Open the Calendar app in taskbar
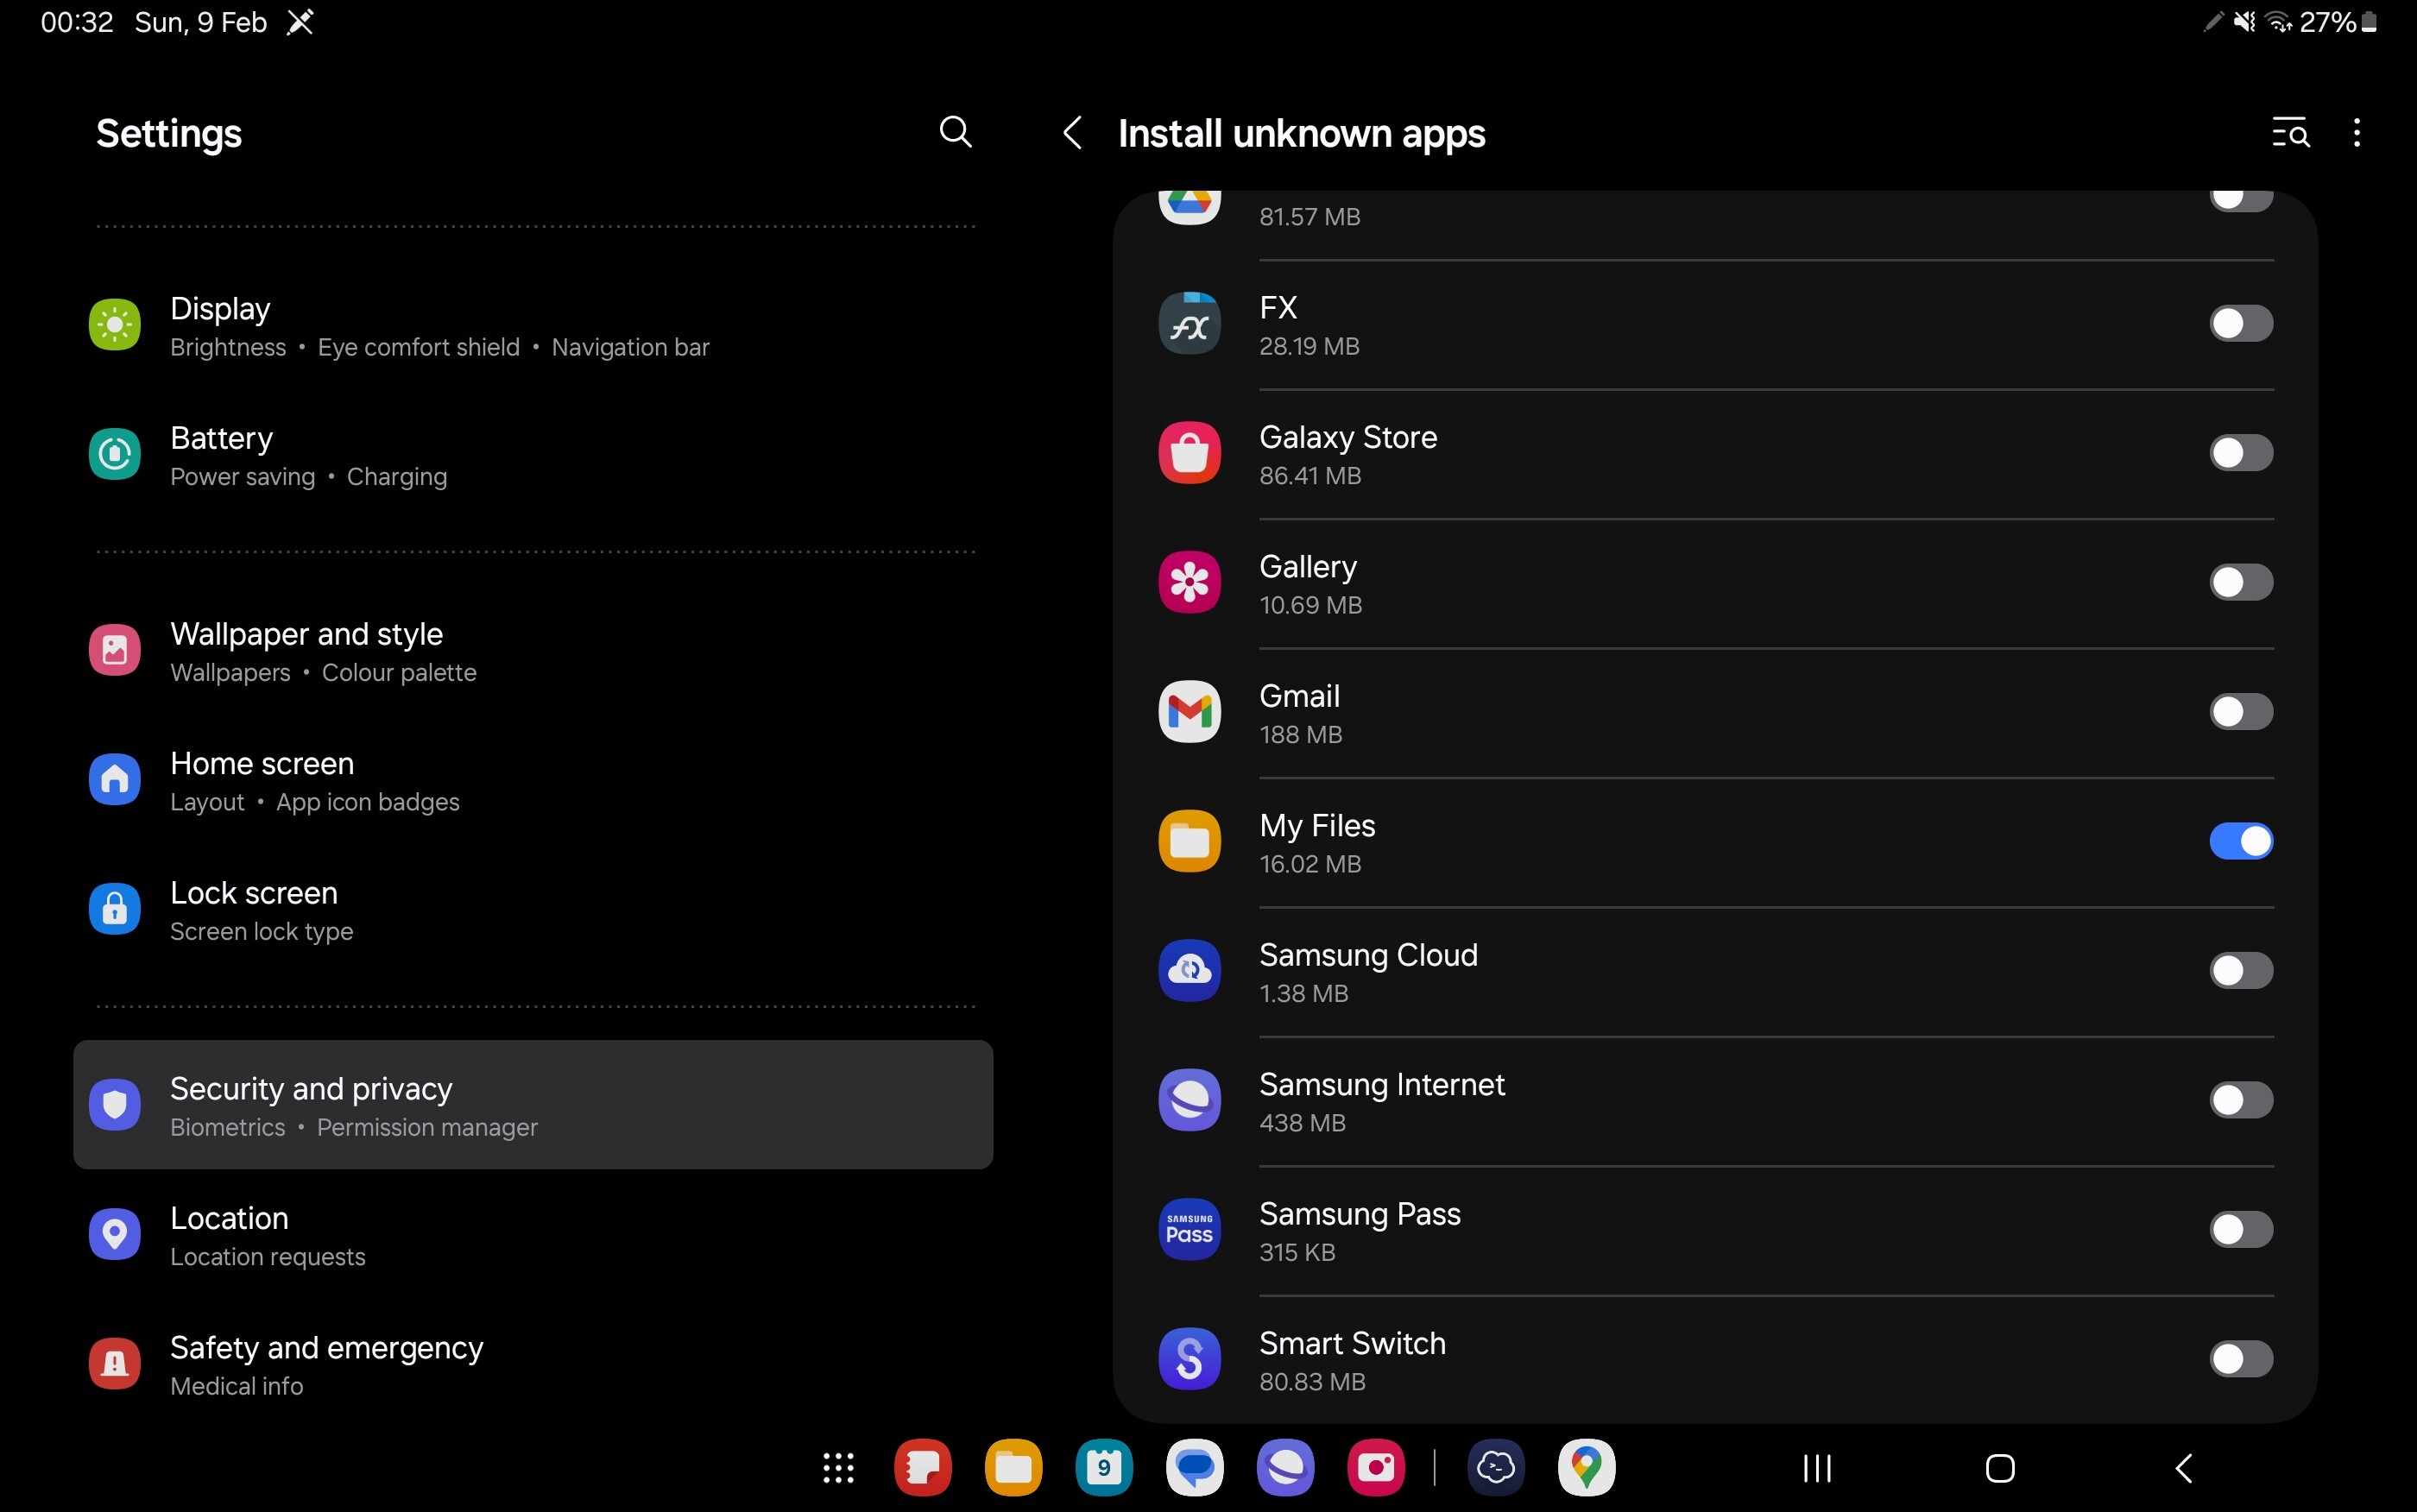The height and width of the screenshot is (1512, 2417). [x=1104, y=1468]
